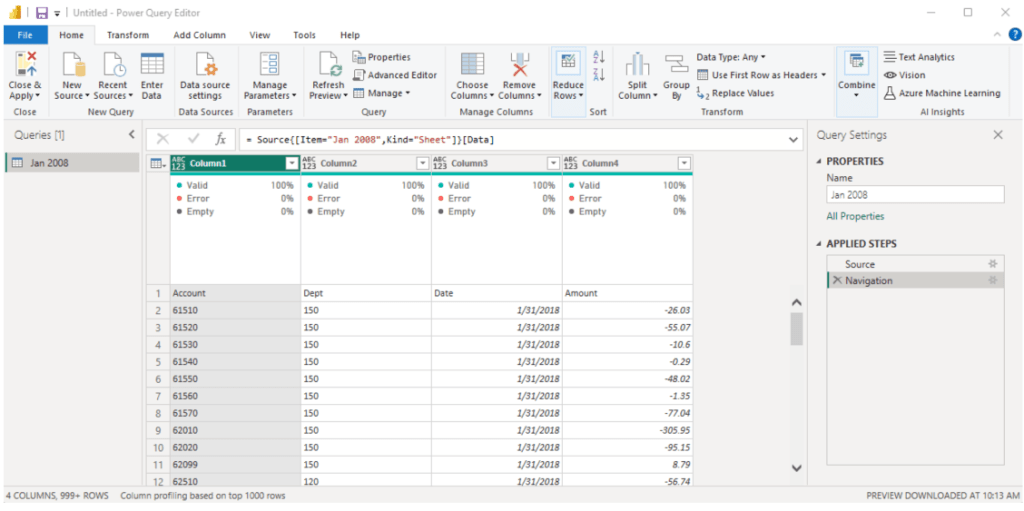Switch to the Transform tab

128,35
